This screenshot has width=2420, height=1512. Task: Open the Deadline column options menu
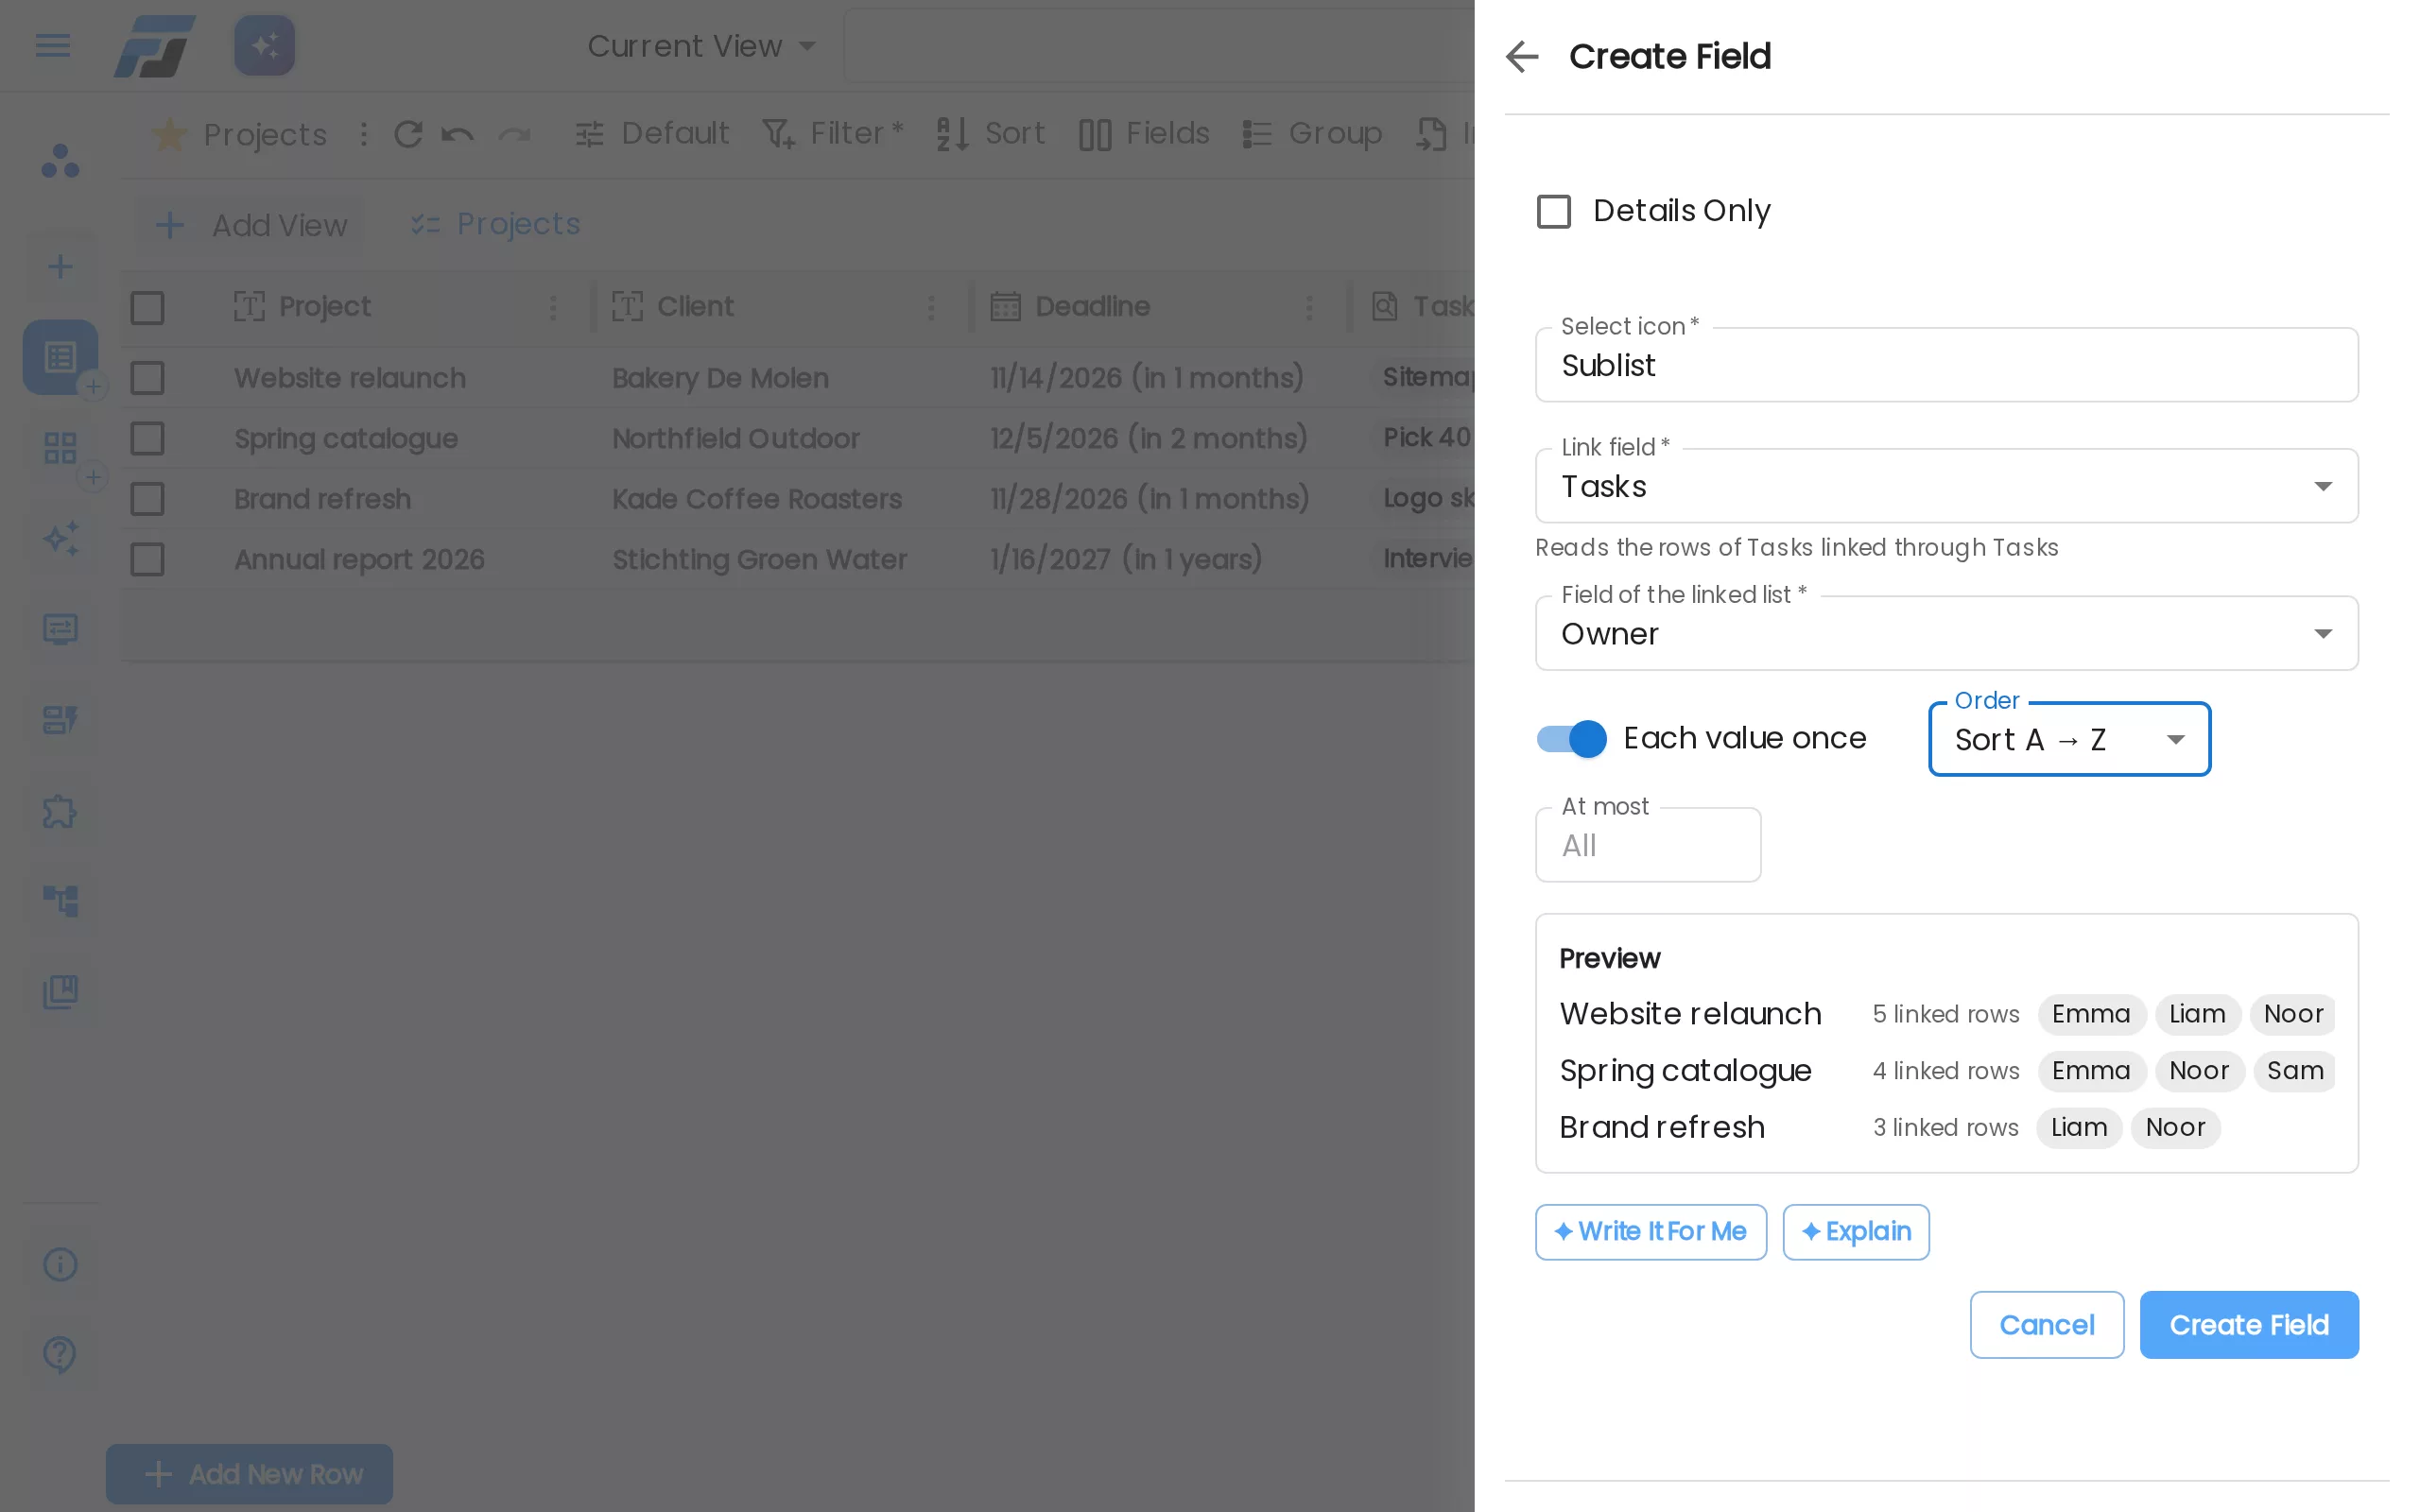point(1309,307)
